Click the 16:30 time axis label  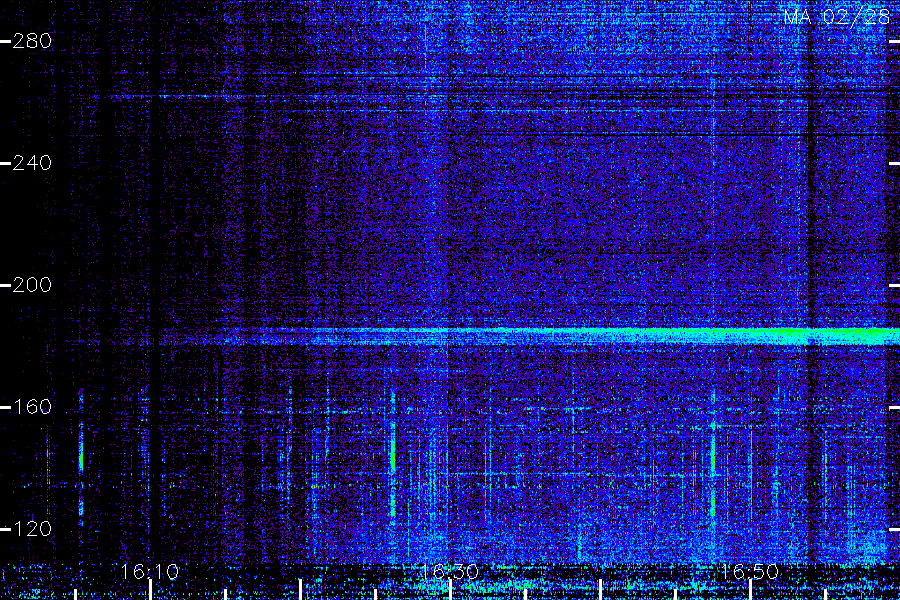point(449,571)
